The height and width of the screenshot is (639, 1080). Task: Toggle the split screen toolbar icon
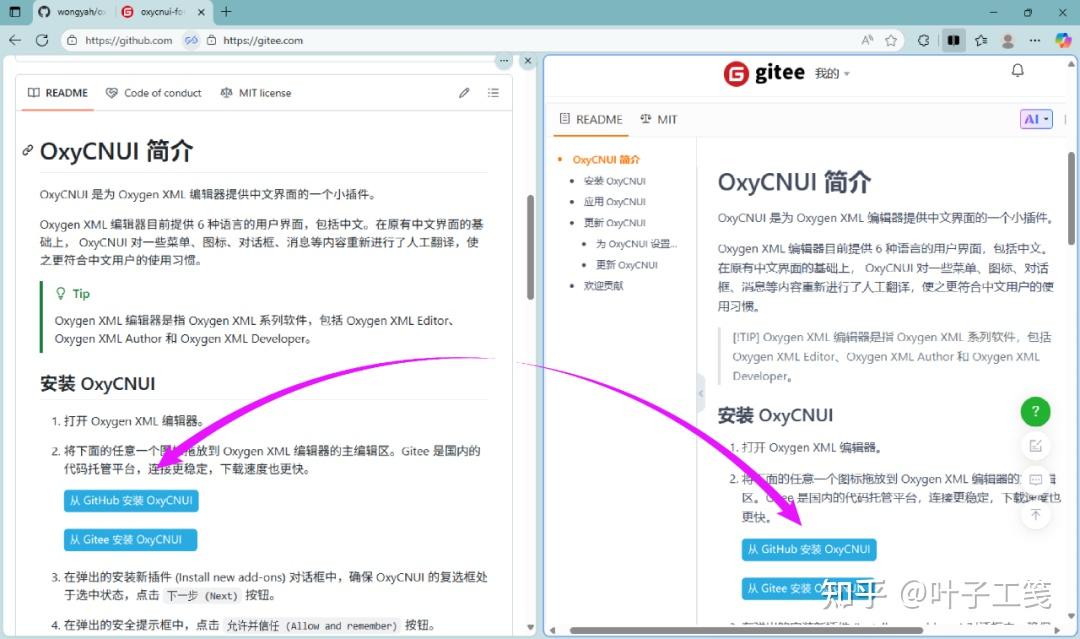953,40
